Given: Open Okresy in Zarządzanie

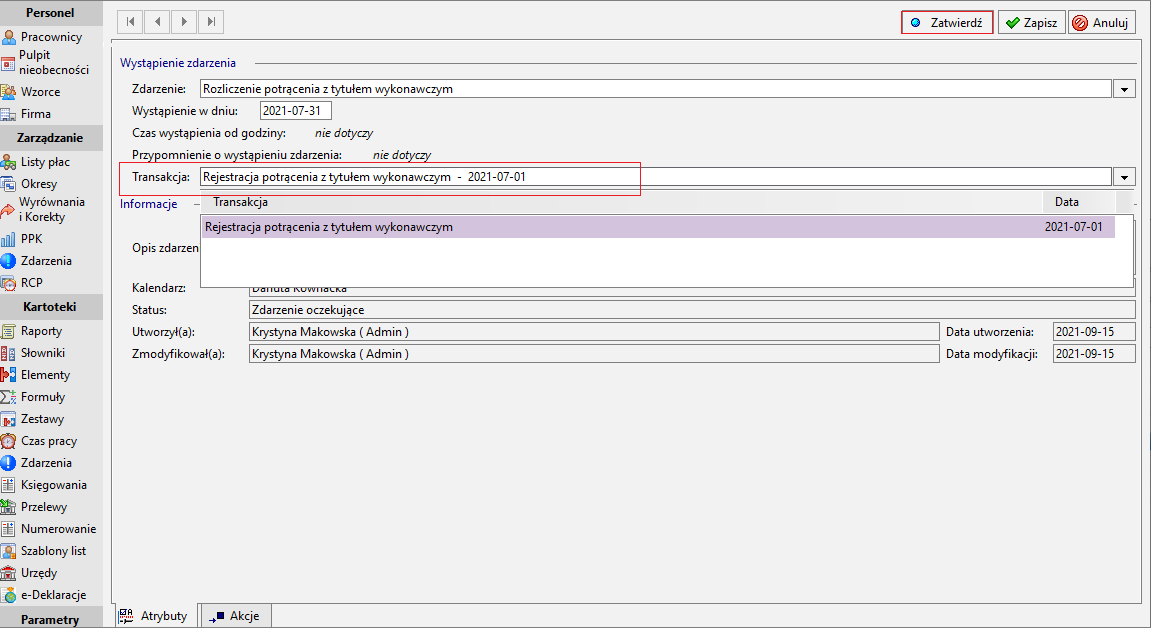Looking at the screenshot, I should pyautogui.click(x=29, y=184).
